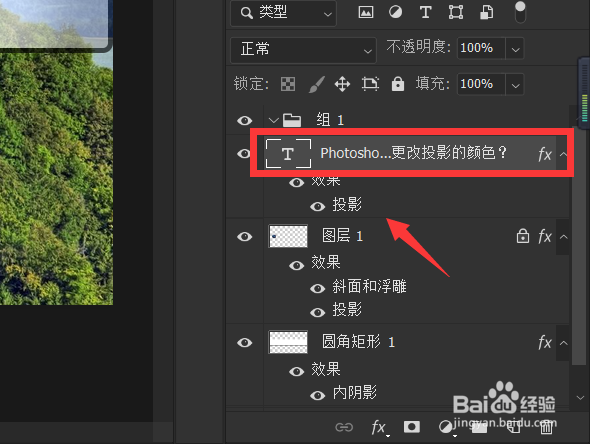The image size is (590, 444).
Task: Toggle text layer 效果 visibility eye
Action: point(297,183)
